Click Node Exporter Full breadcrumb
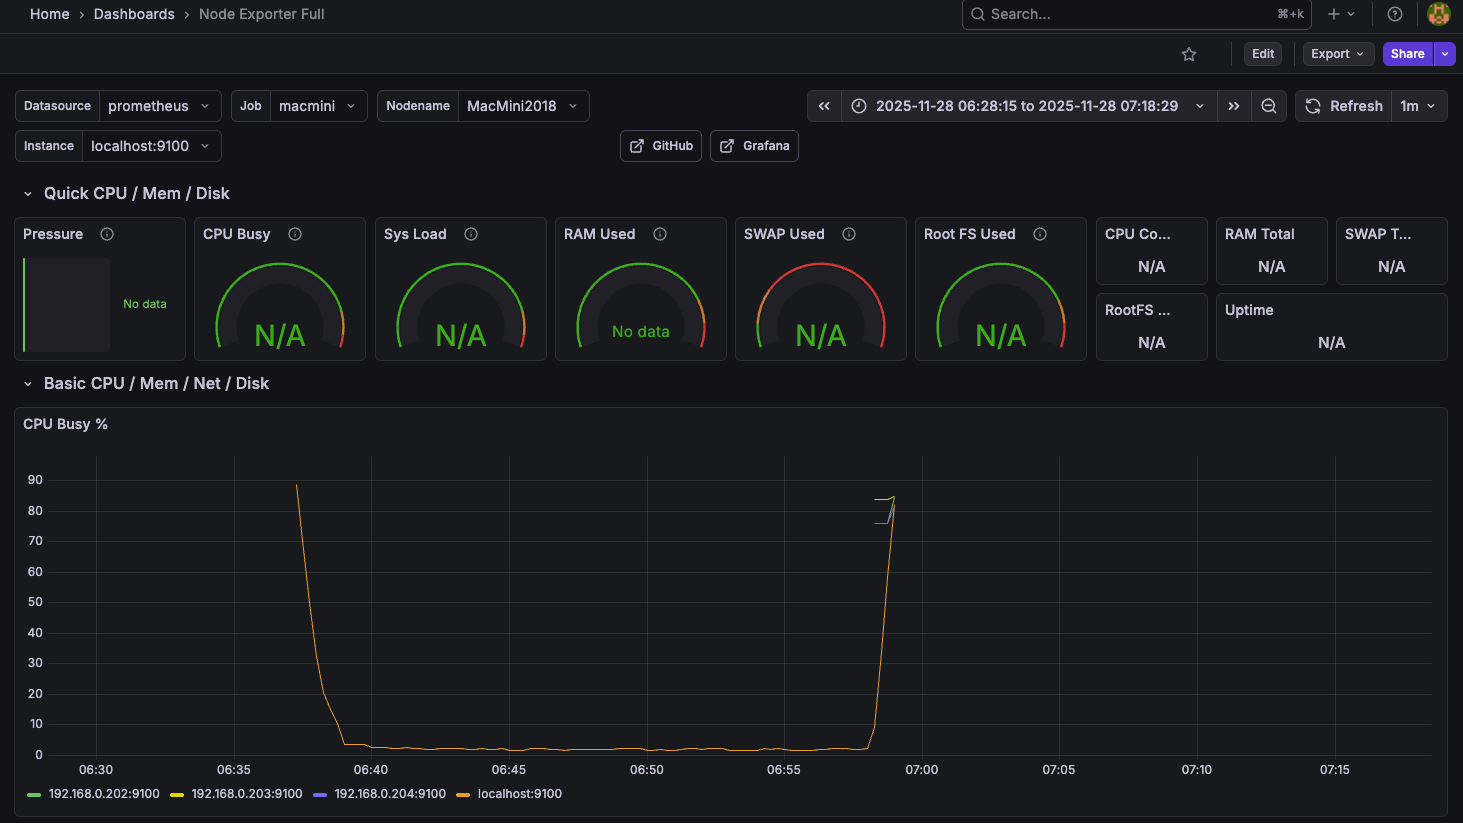This screenshot has height=823, width=1463. click(x=262, y=14)
